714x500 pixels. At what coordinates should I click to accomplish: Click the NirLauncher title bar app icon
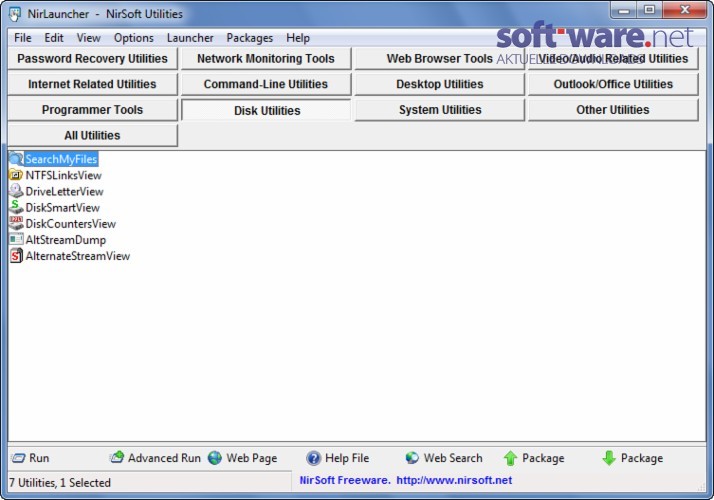pyautogui.click(x=15, y=14)
